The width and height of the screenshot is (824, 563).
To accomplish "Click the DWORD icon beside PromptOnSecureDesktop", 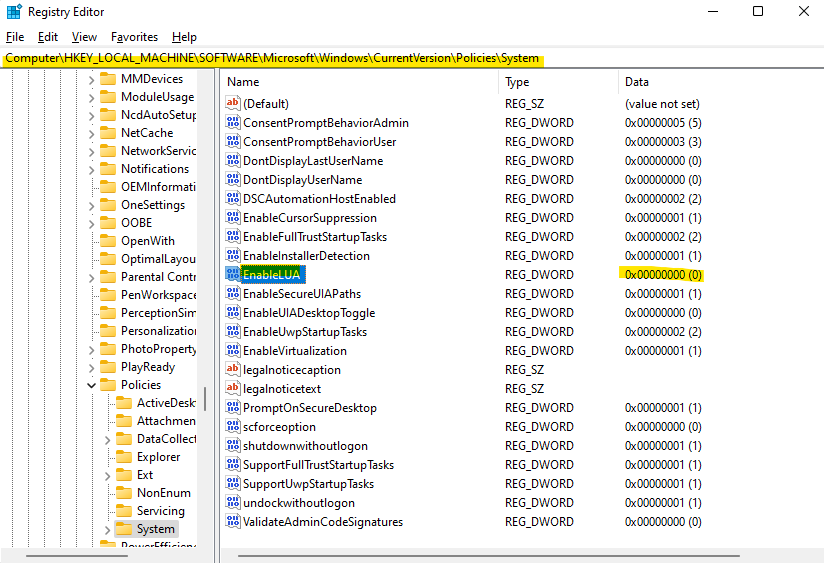I will (x=233, y=408).
